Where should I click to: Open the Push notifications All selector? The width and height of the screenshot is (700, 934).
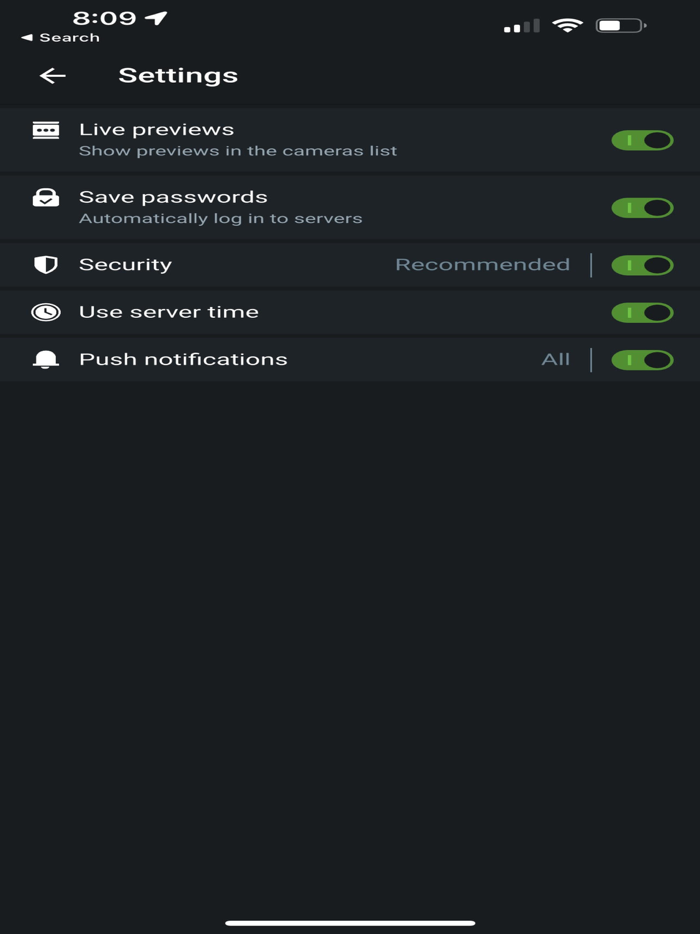[x=557, y=358]
